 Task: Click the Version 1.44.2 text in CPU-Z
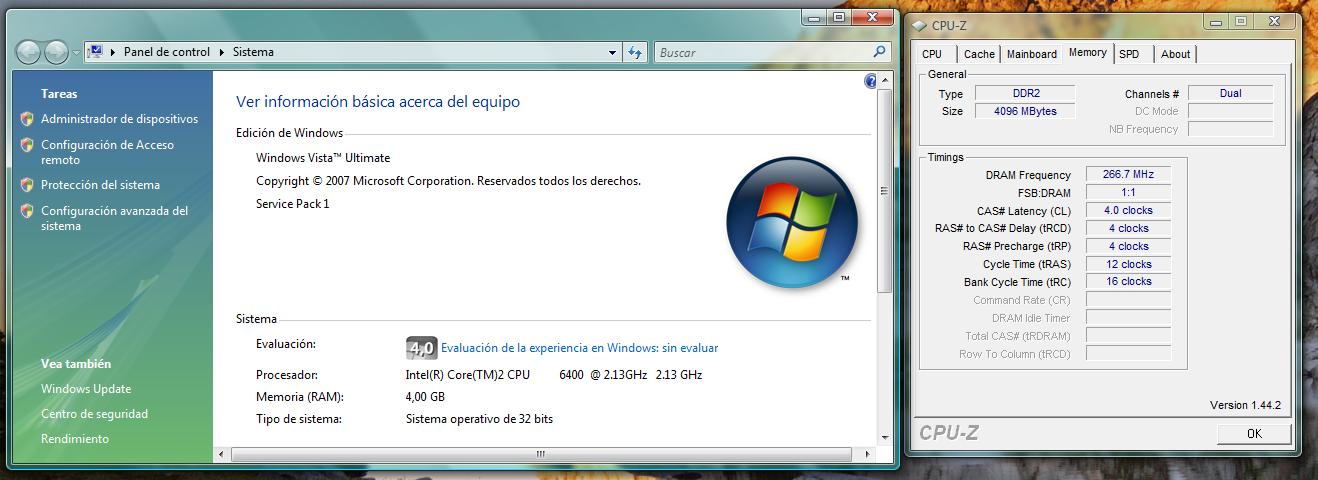[x=1245, y=405]
